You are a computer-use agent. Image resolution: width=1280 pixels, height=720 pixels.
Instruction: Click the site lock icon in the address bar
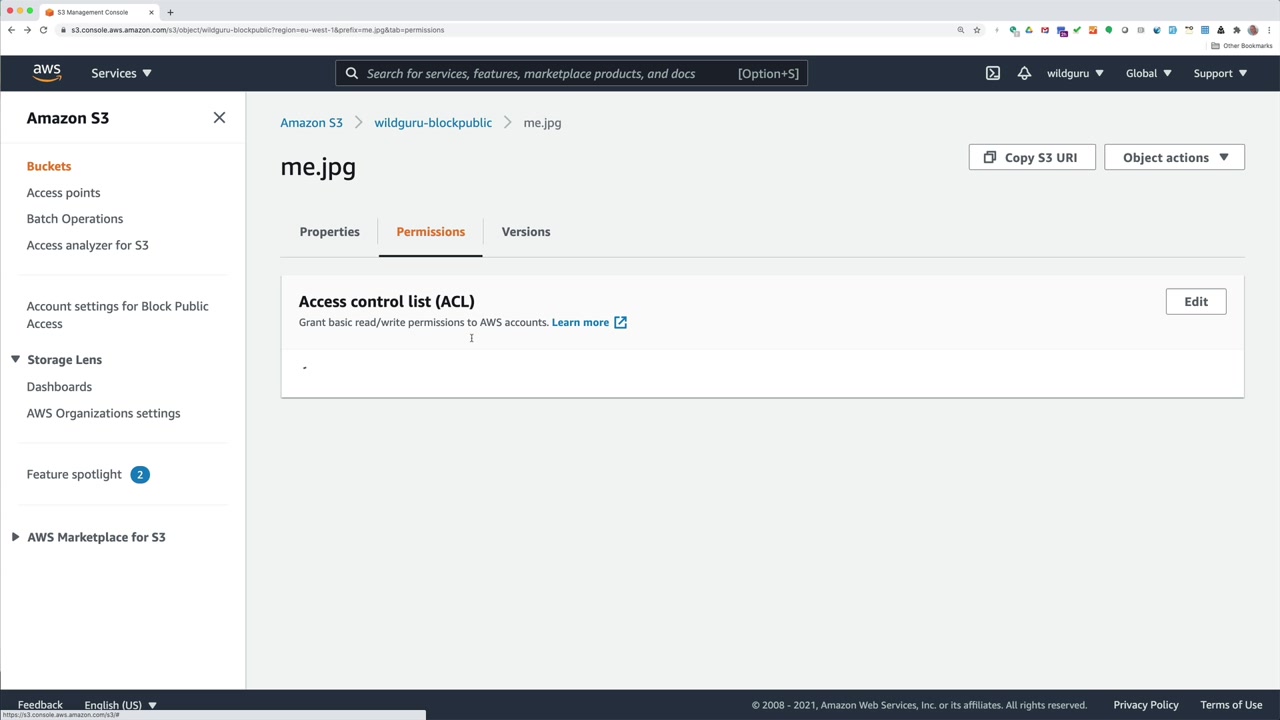coord(63,30)
